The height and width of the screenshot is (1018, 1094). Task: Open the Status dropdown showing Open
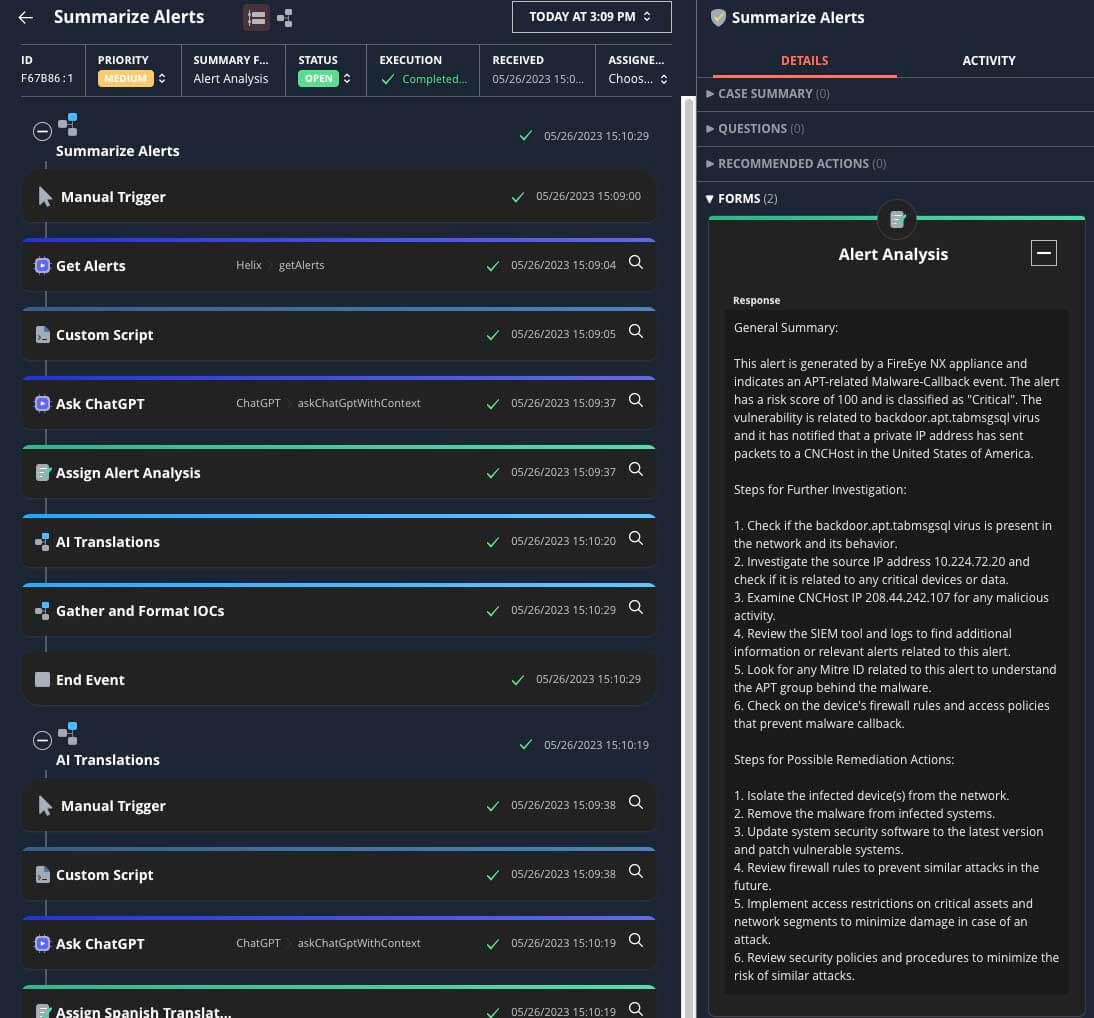[325, 78]
